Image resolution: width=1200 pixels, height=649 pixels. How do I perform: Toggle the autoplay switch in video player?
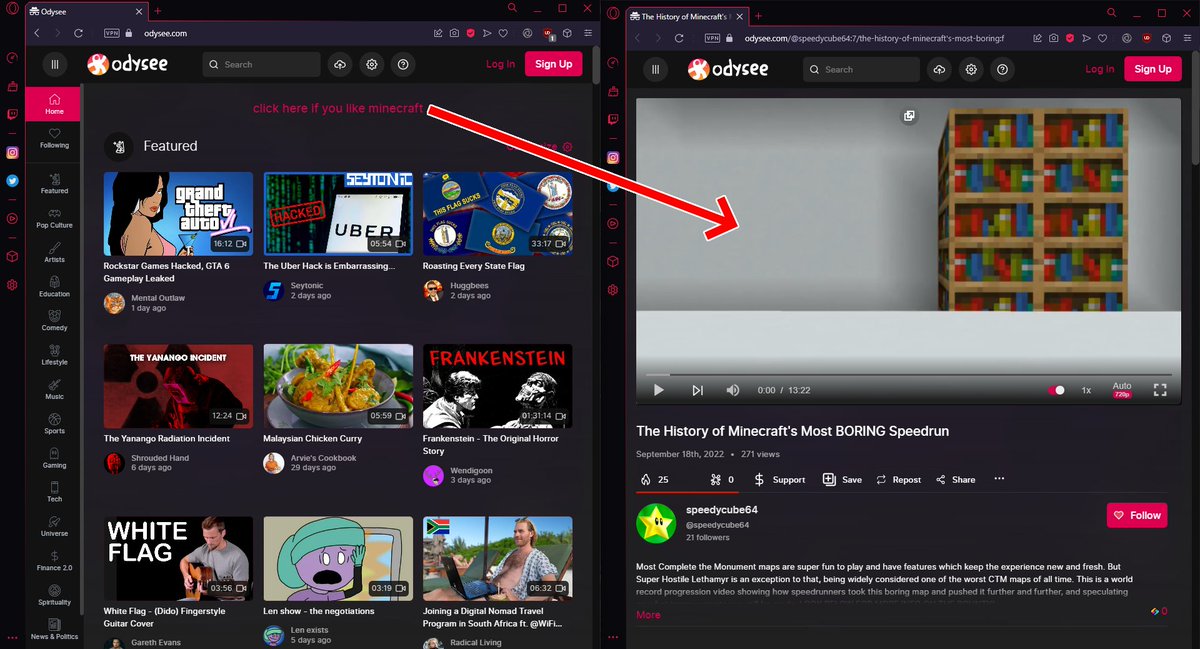click(x=1056, y=390)
